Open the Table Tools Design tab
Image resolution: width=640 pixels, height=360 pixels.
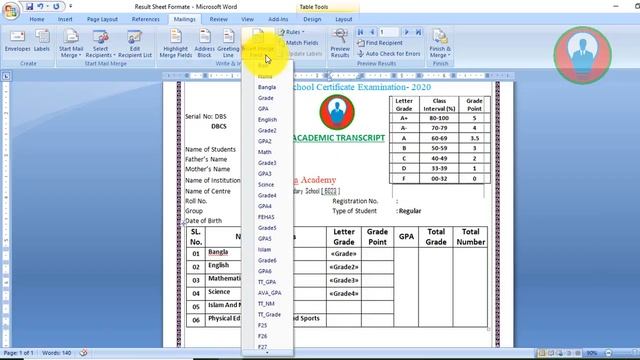coord(312,19)
